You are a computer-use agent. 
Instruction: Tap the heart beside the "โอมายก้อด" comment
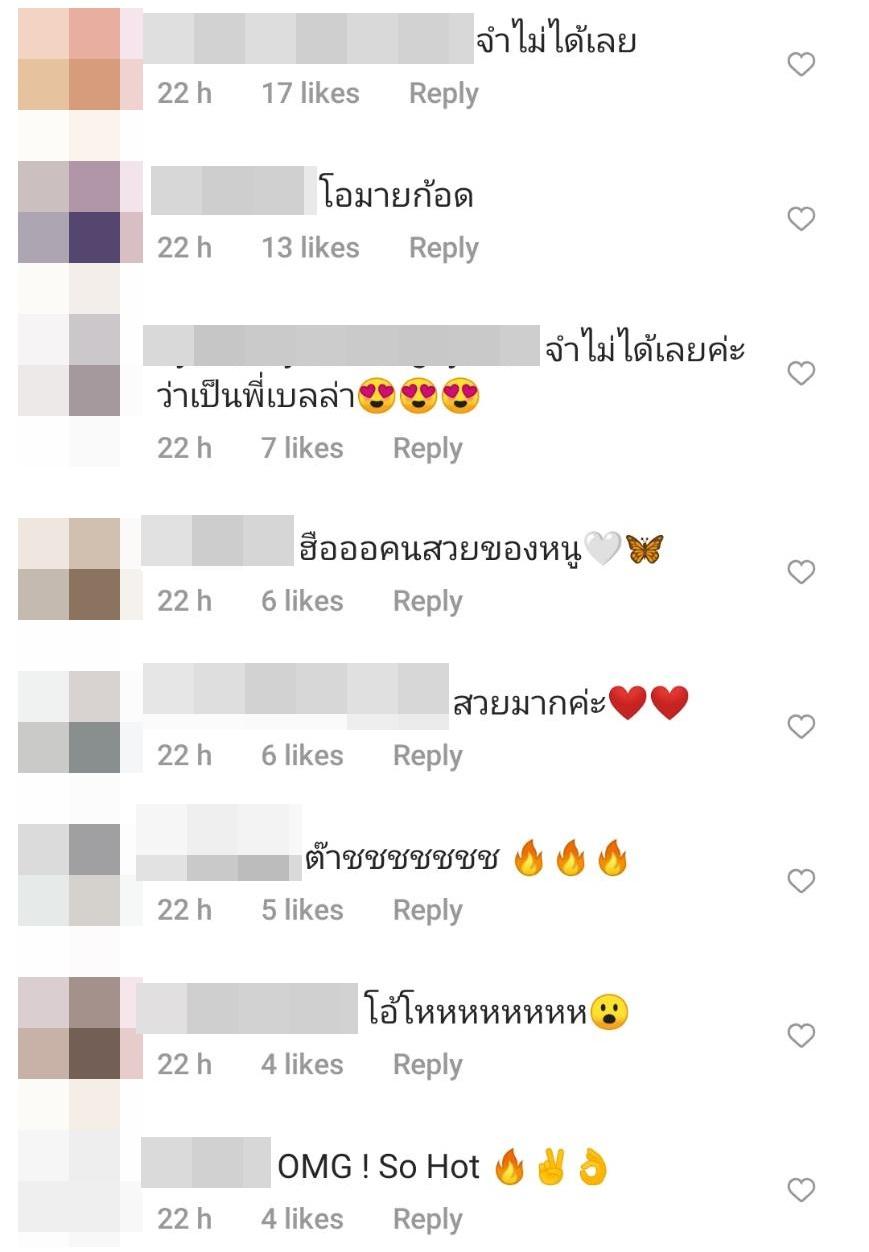click(801, 219)
